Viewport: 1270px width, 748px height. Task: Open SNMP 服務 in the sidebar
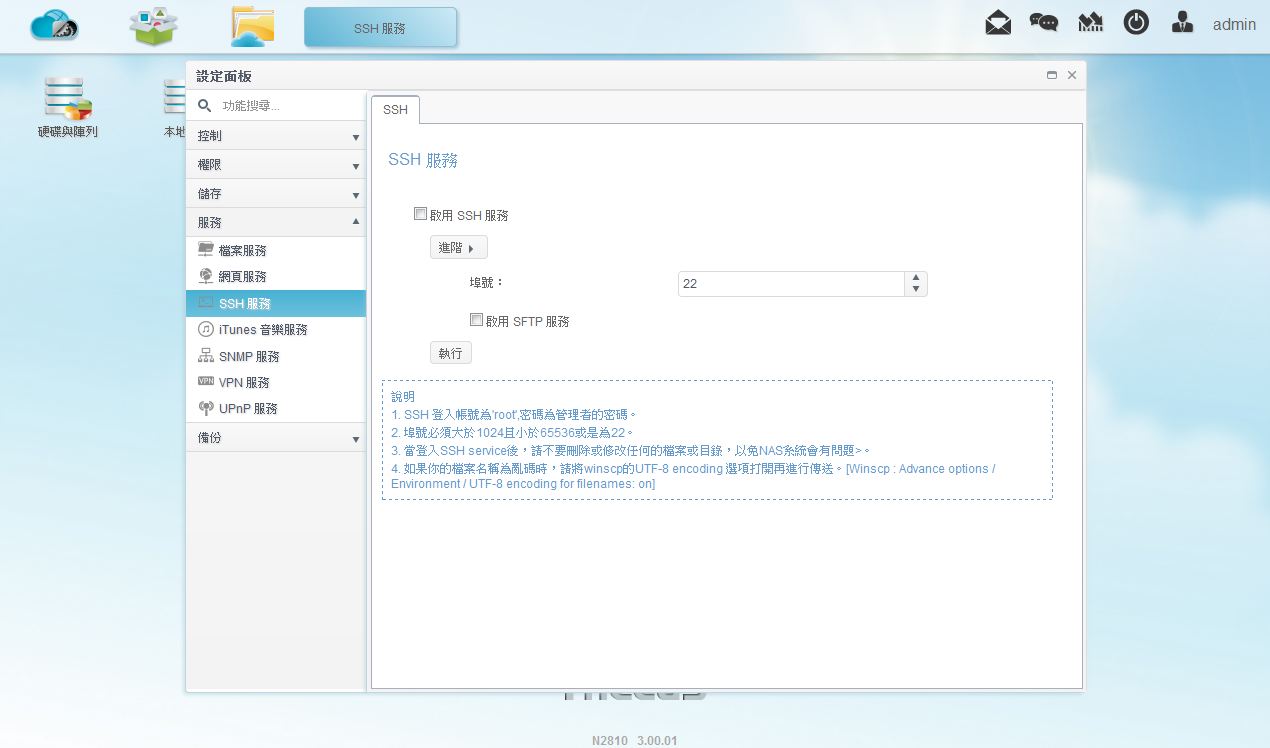click(276, 356)
